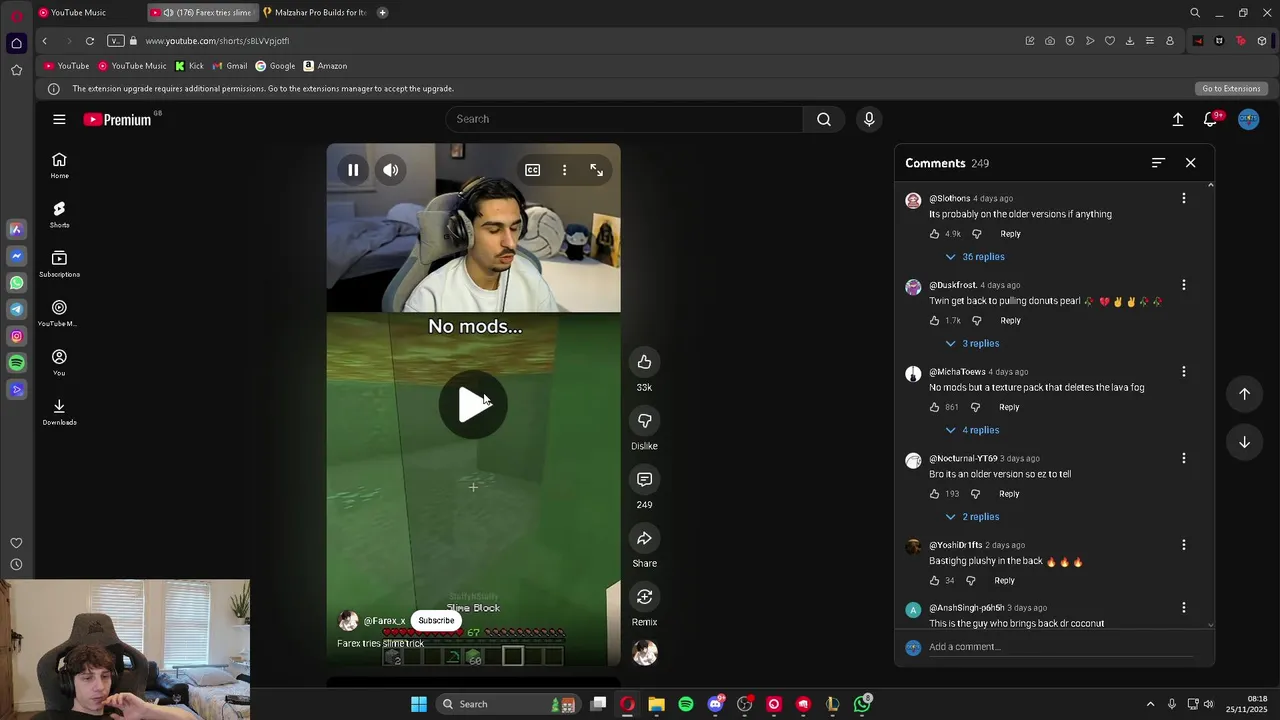Open Instagram in Opera sidebar

click(16, 336)
